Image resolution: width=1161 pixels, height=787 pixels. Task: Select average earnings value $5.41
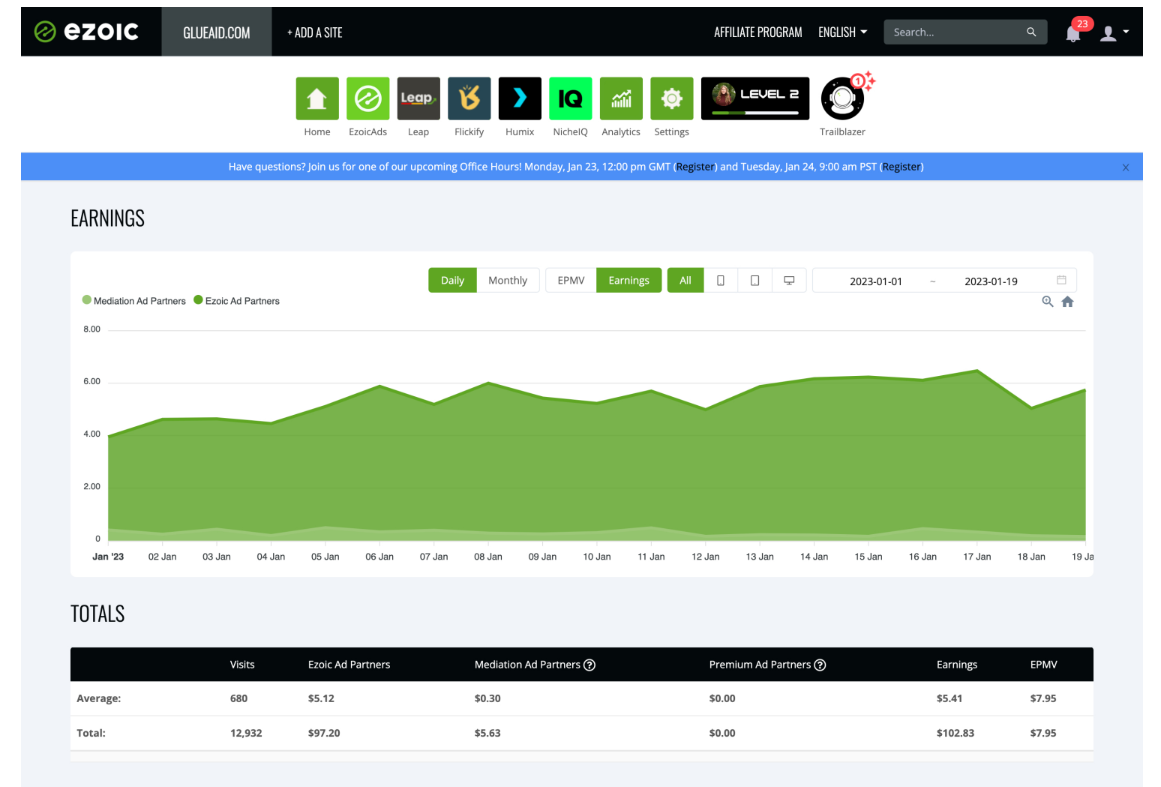949,698
